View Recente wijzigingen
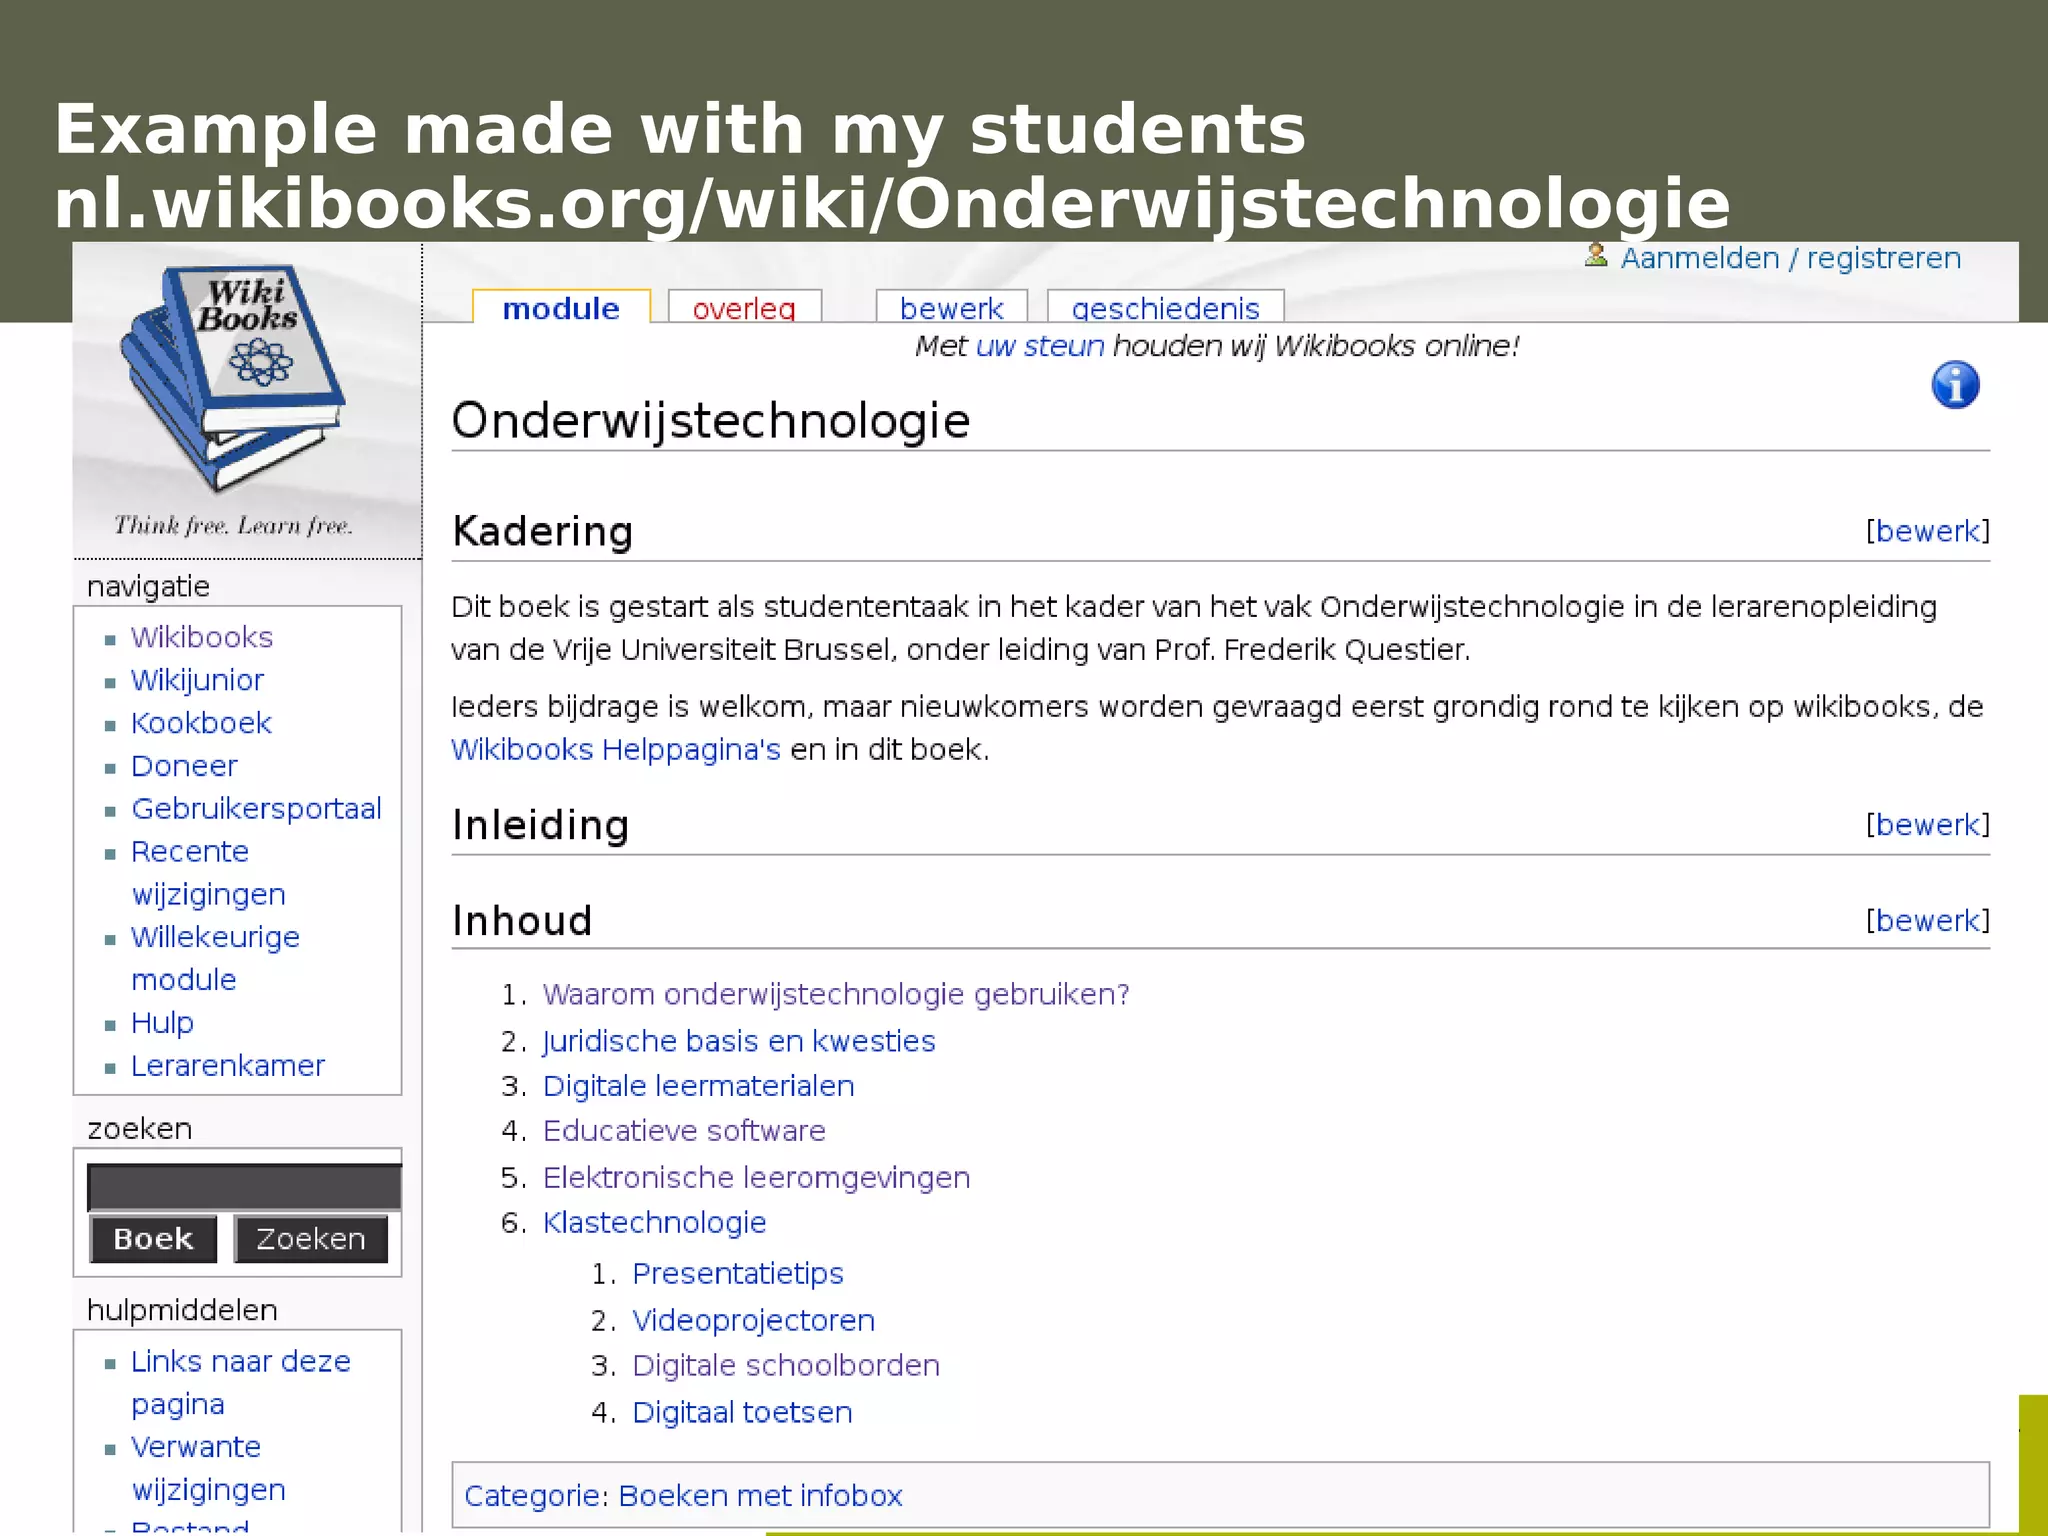2048x1536 pixels. tap(208, 872)
